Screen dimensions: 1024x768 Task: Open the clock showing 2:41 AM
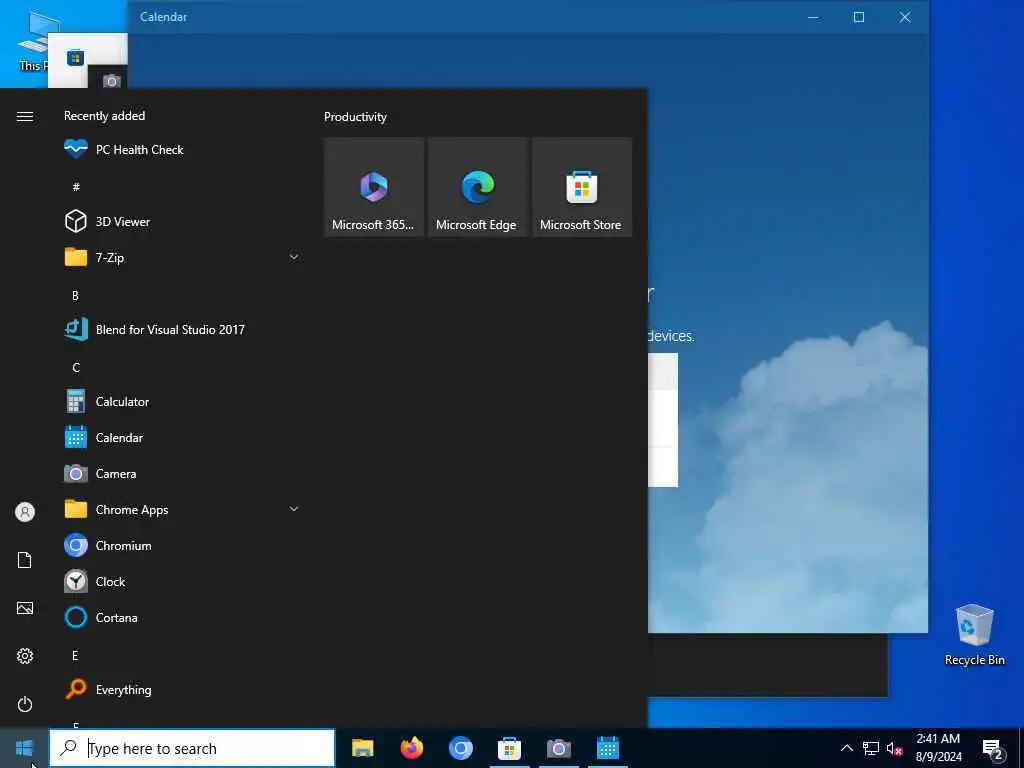pyautogui.click(x=938, y=748)
